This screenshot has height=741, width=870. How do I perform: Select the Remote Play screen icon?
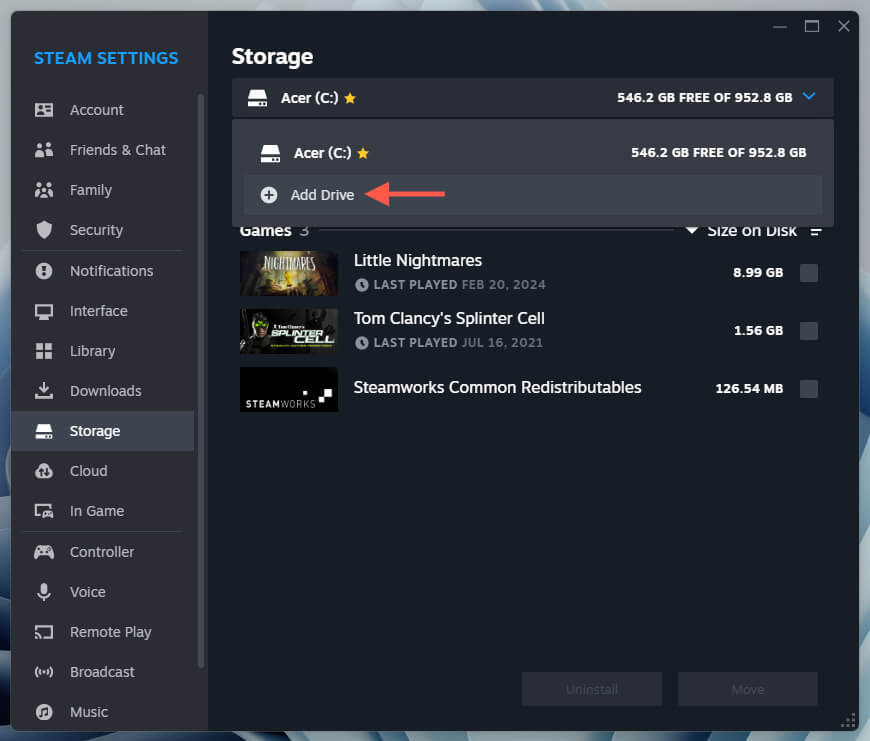[45, 631]
